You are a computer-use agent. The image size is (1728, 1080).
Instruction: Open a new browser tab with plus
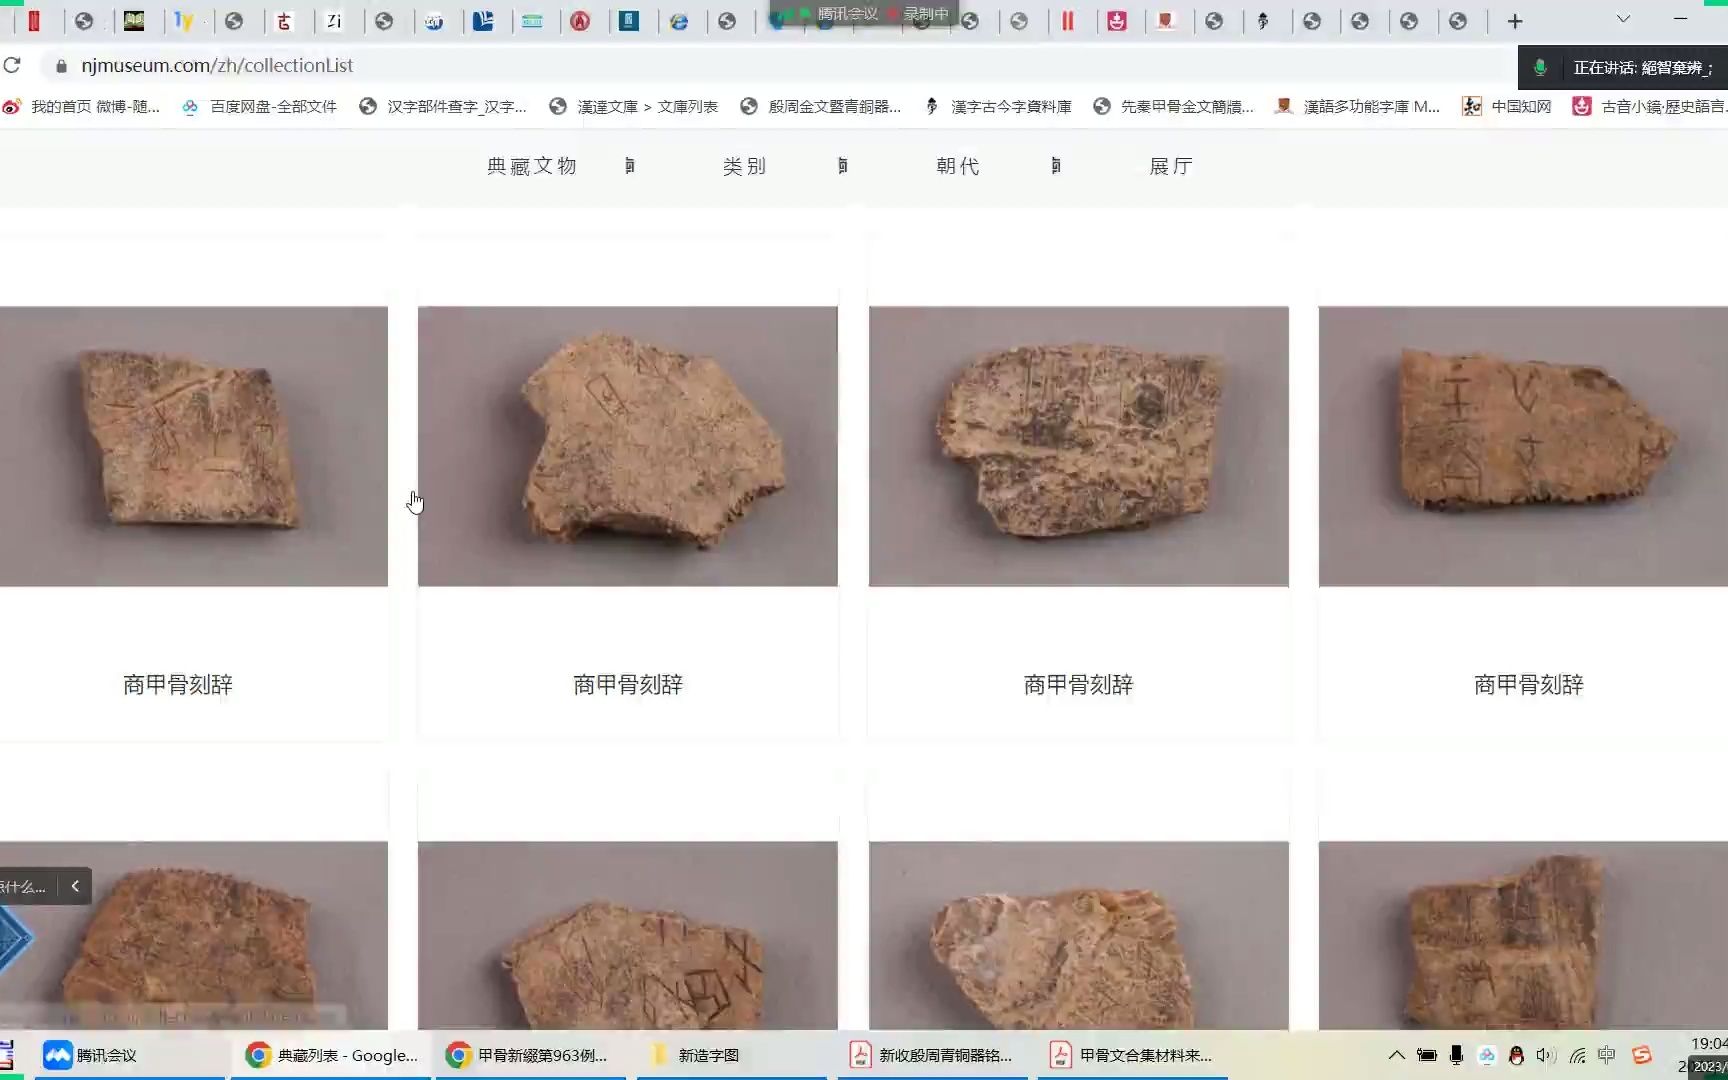pyautogui.click(x=1515, y=21)
